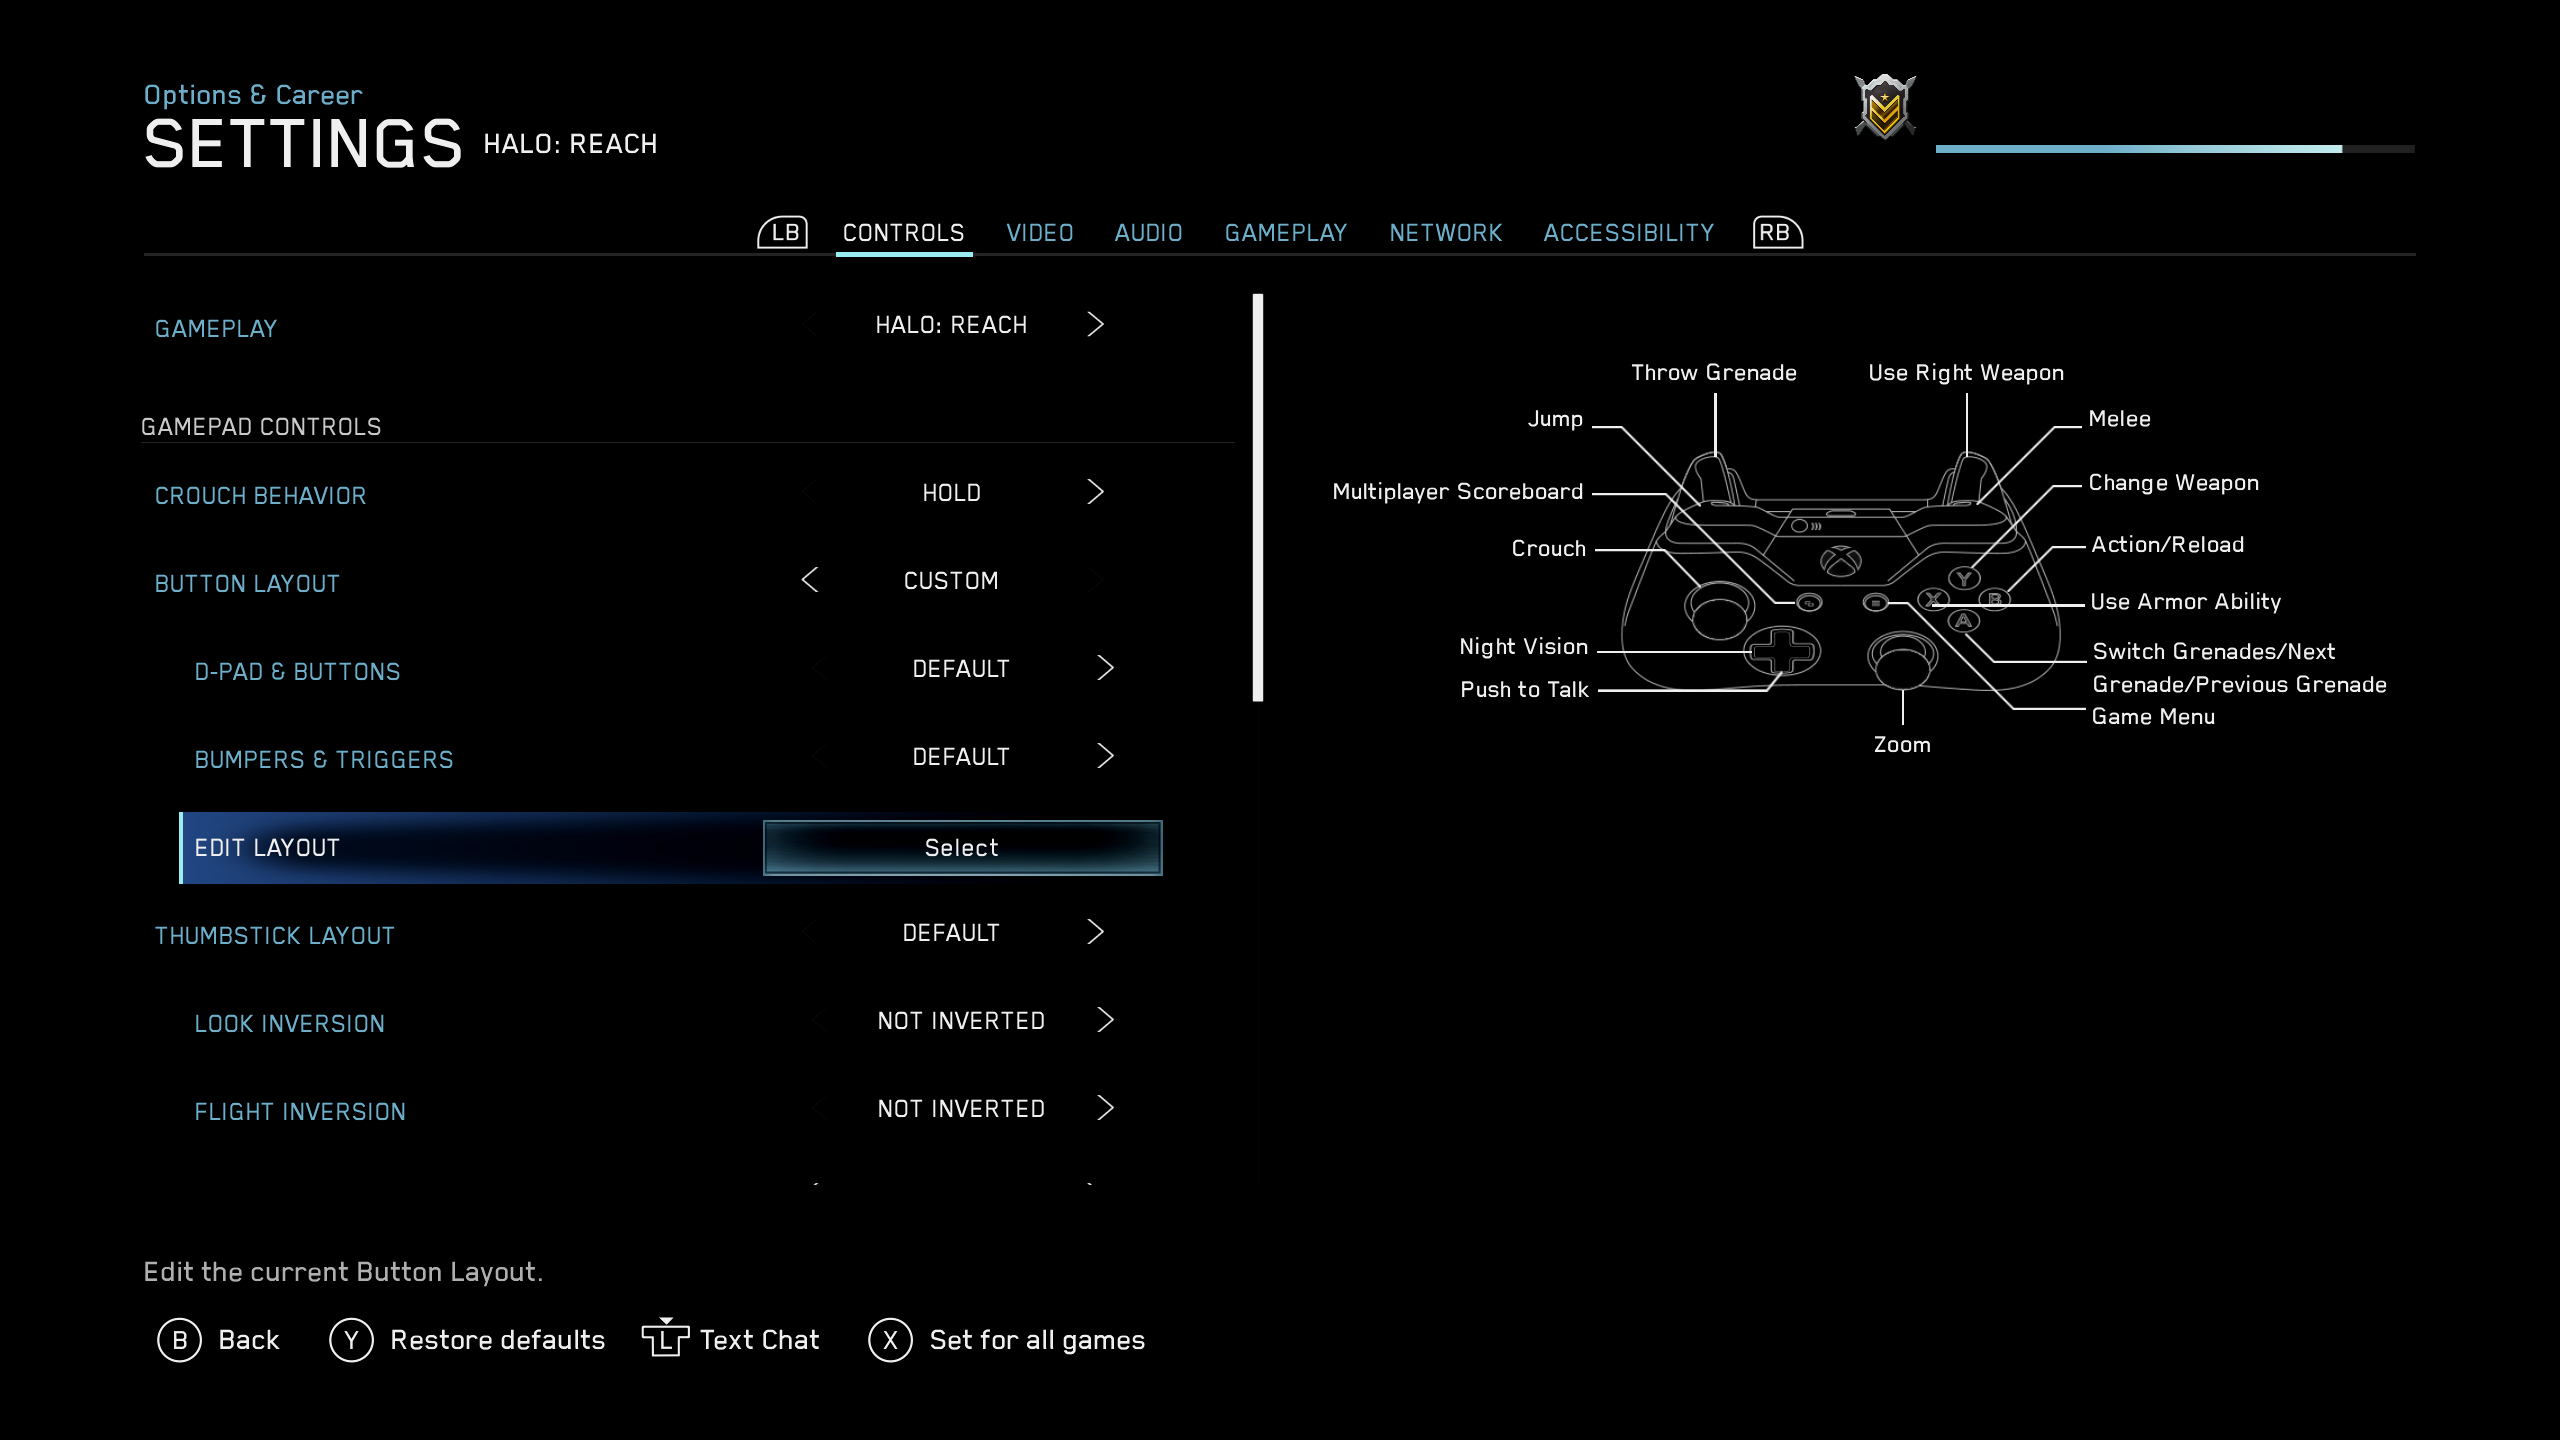2560x1440 pixels.
Task: Toggle Look Inversion NOT INVERTED setting
Action: (x=1104, y=1022)
